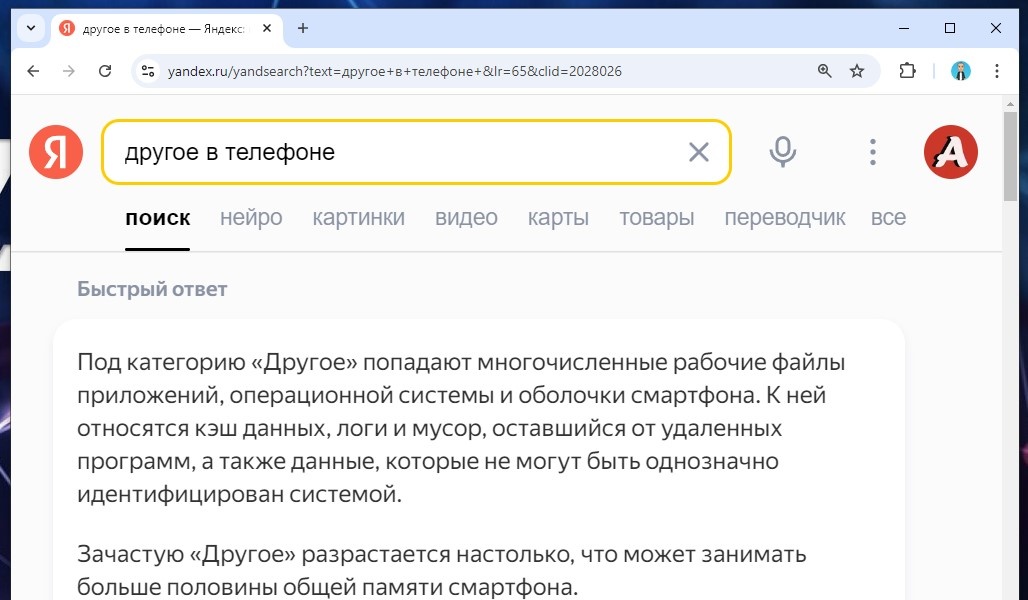Bookmark the page with the star icon
Image resolution: width=1028 pixels, height=600 pixels.
(856, 71)
